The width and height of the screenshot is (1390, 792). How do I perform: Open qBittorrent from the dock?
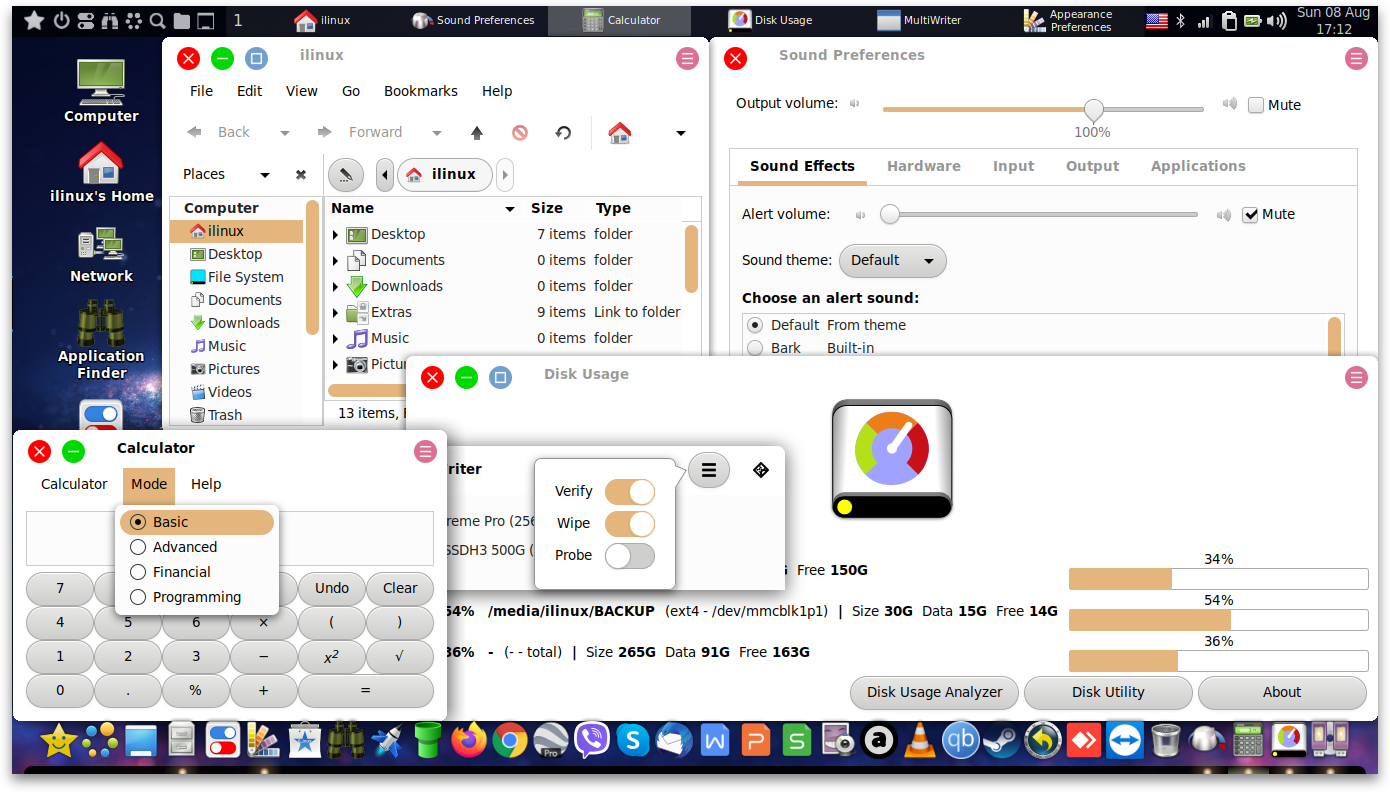point(961,741)
